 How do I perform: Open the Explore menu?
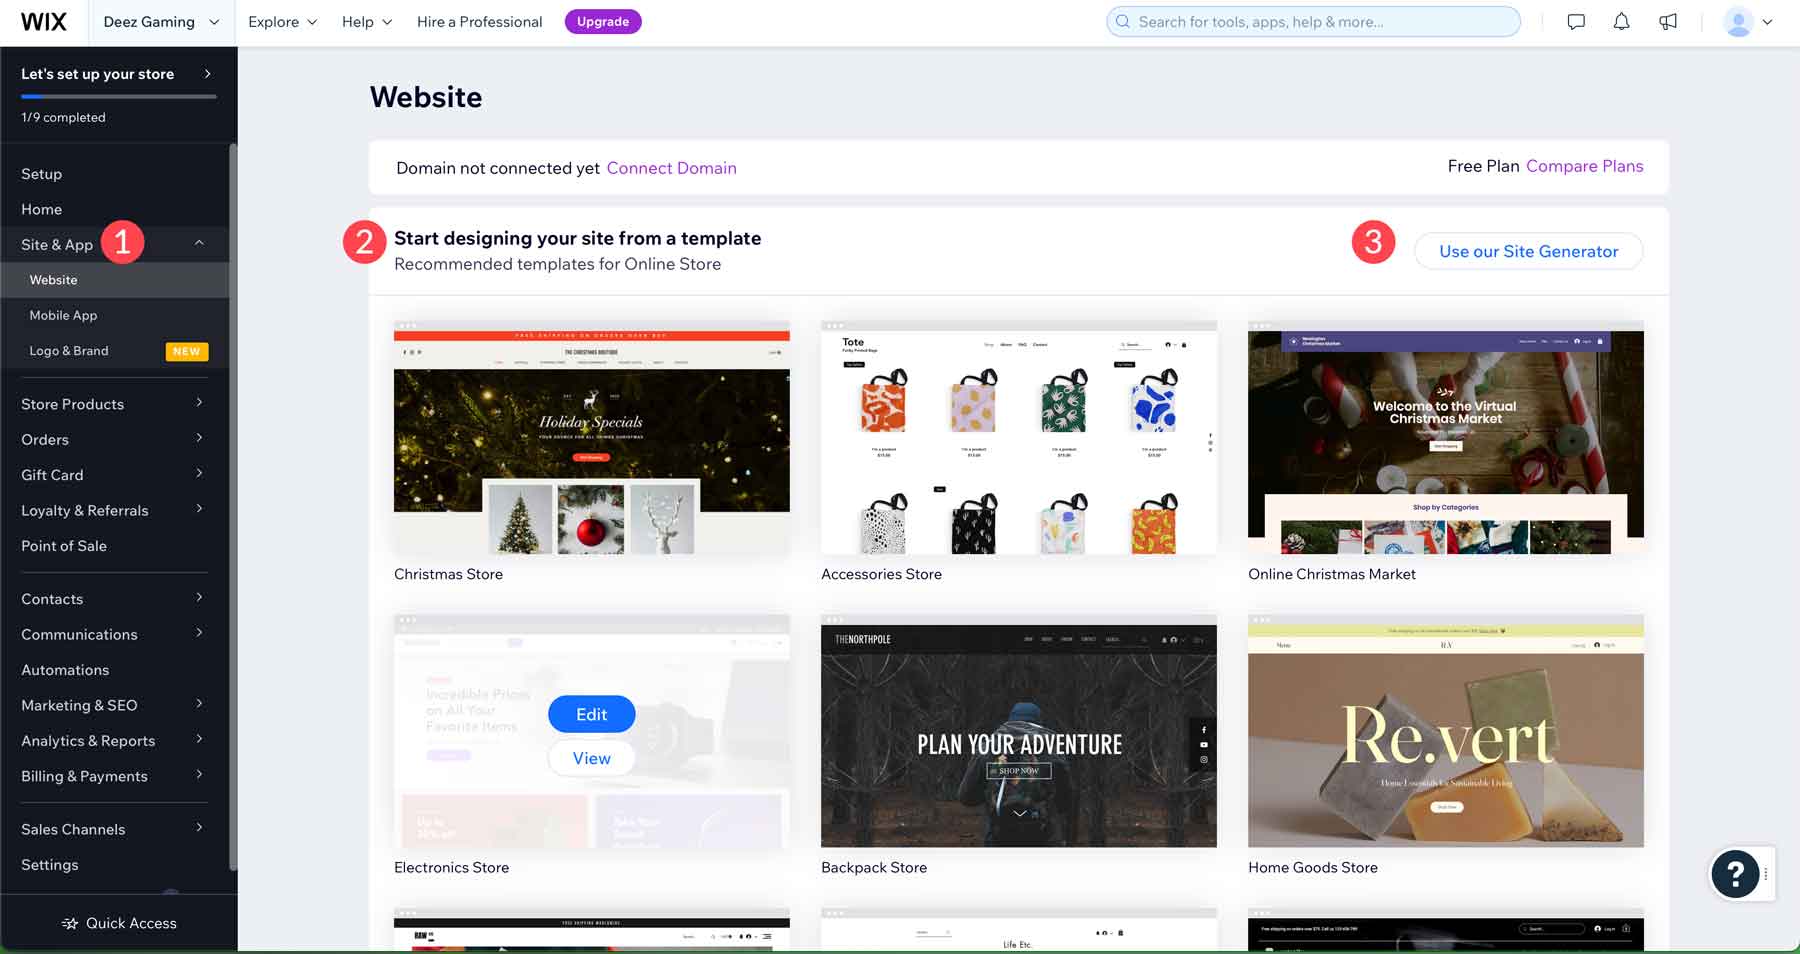282,21
